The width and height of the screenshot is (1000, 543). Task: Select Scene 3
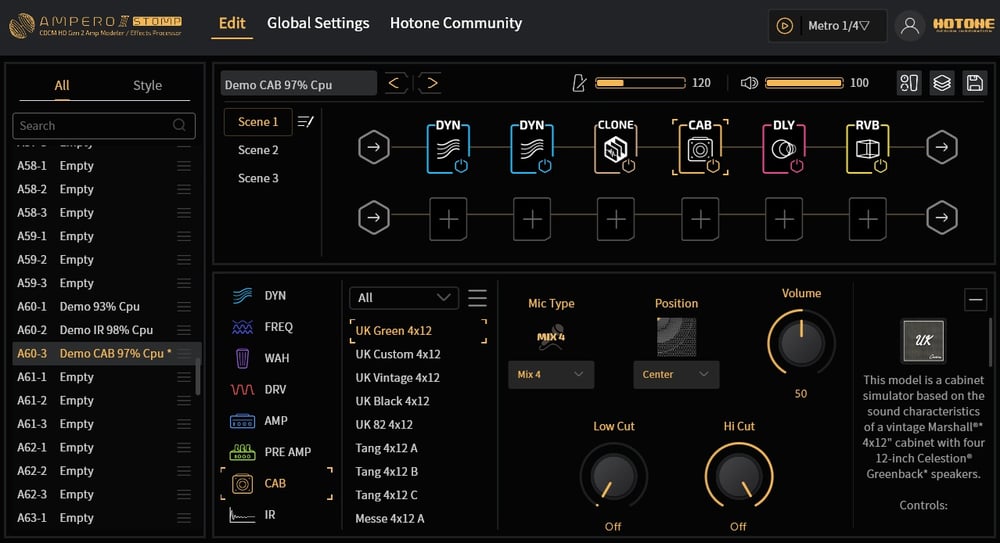[258, 178]
